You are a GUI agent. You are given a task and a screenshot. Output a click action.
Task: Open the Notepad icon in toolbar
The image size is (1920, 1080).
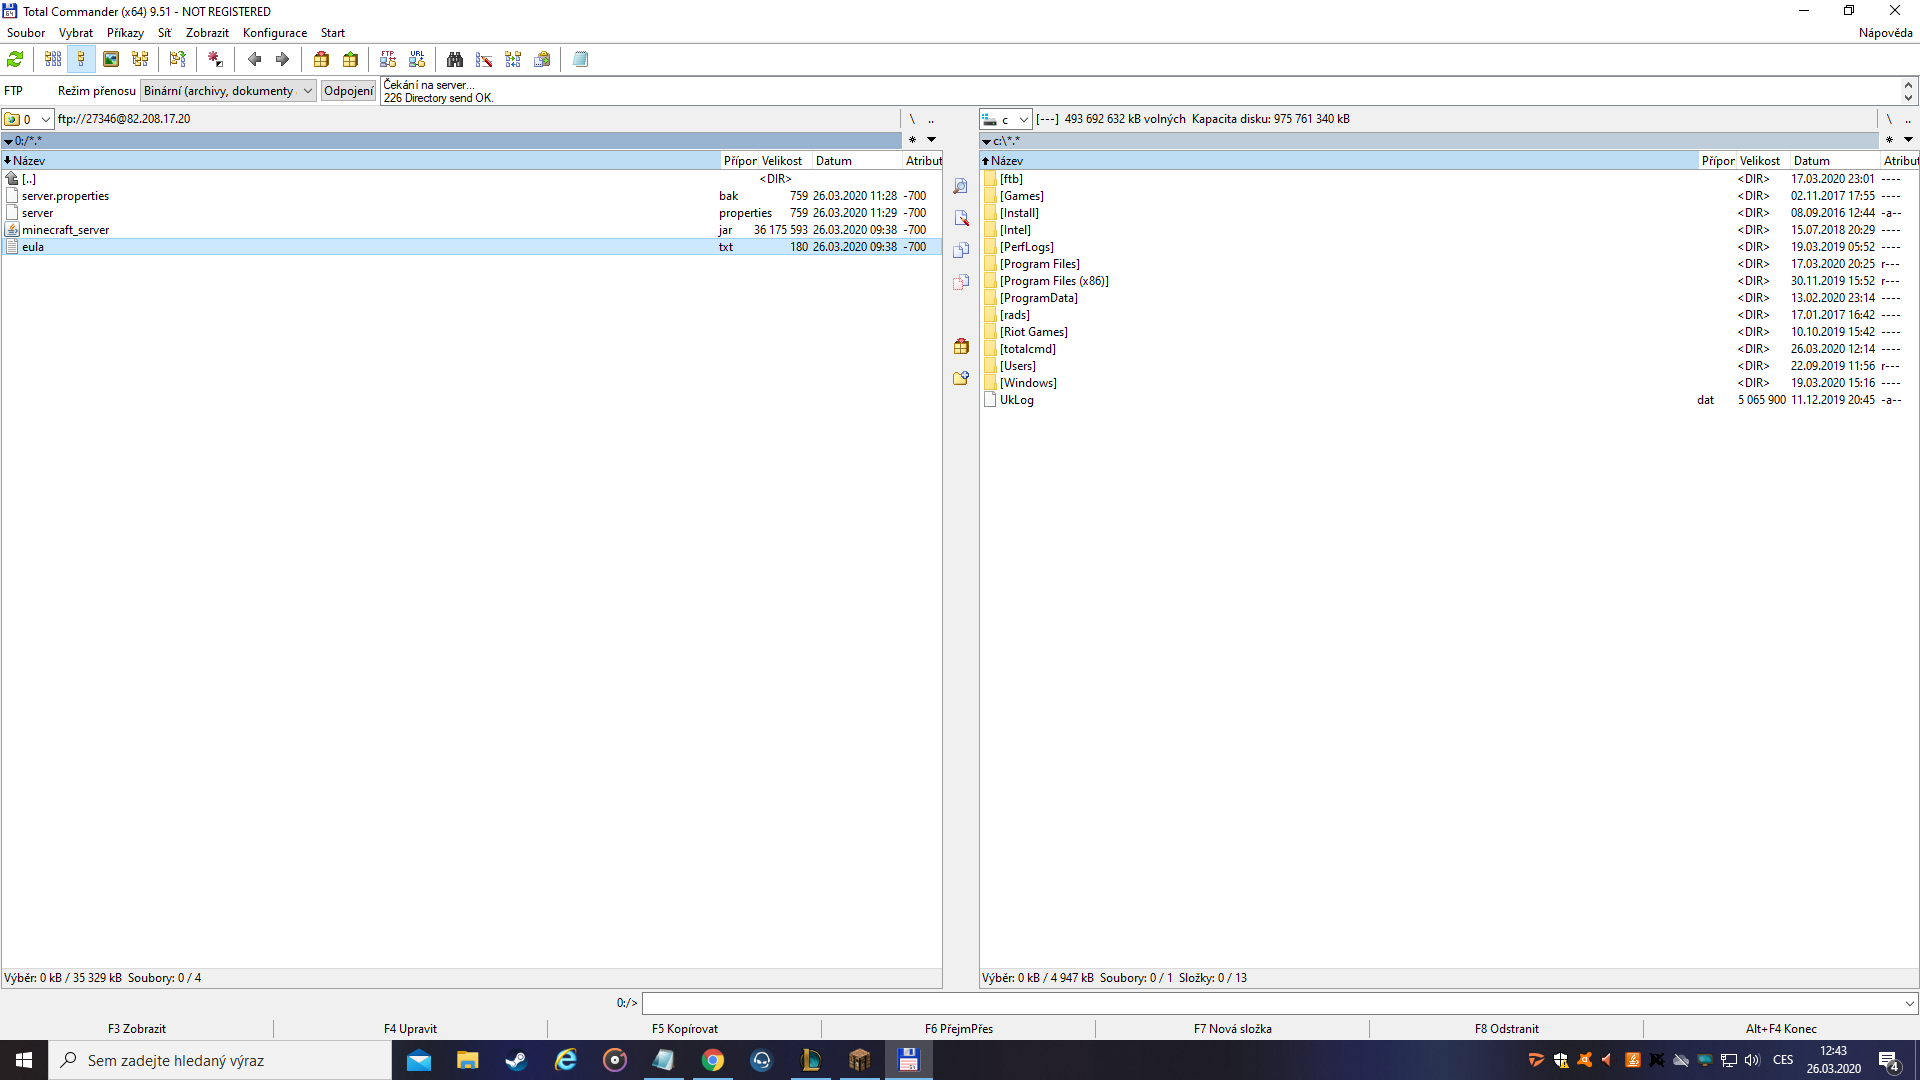(580, 59)
